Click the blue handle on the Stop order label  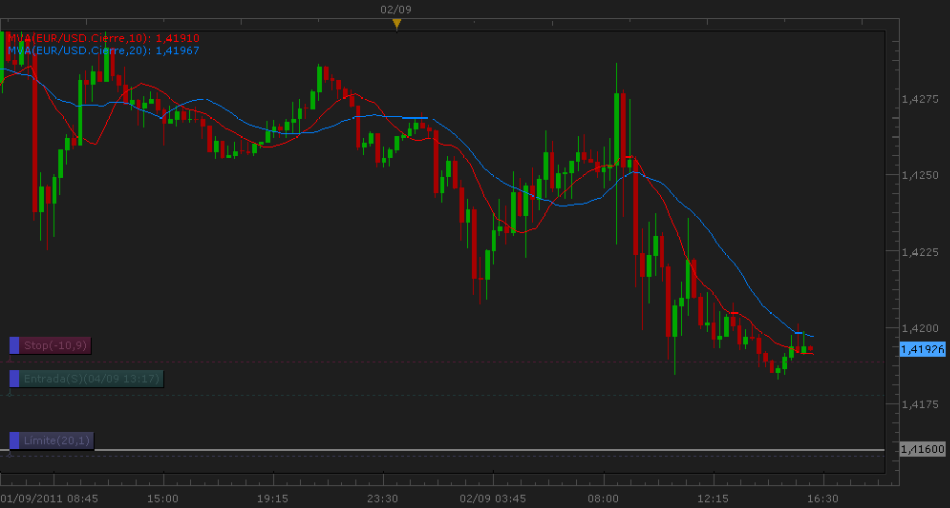[14, 345]
